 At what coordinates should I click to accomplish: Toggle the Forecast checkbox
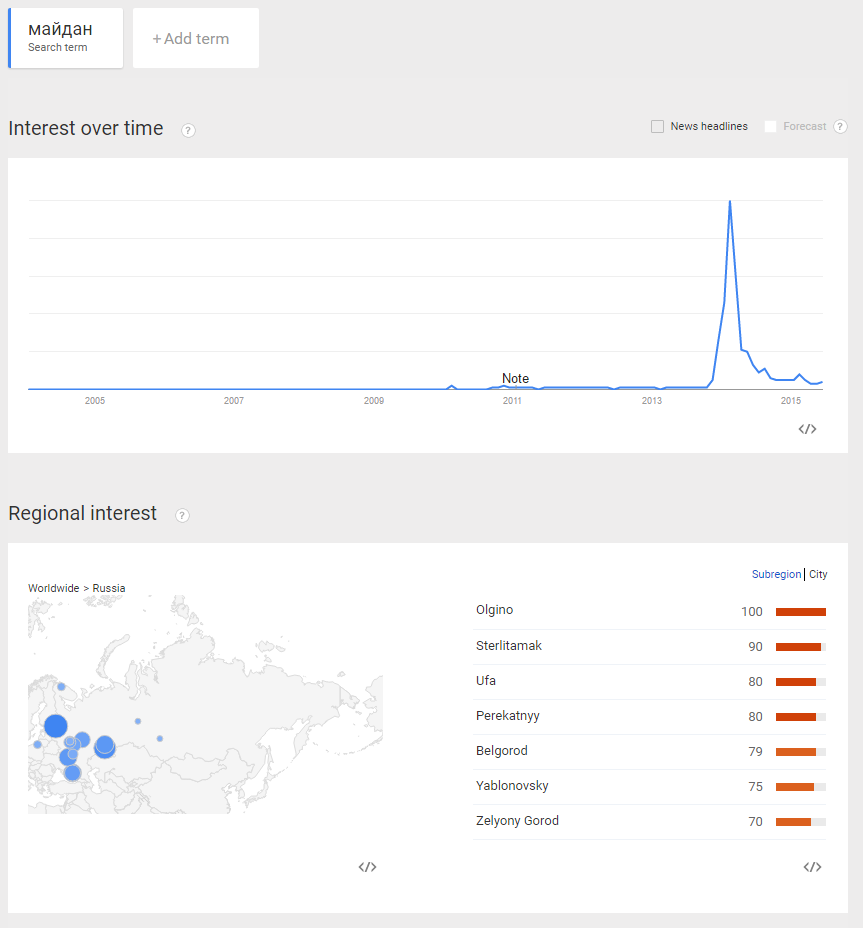click(x=770, y=127)
